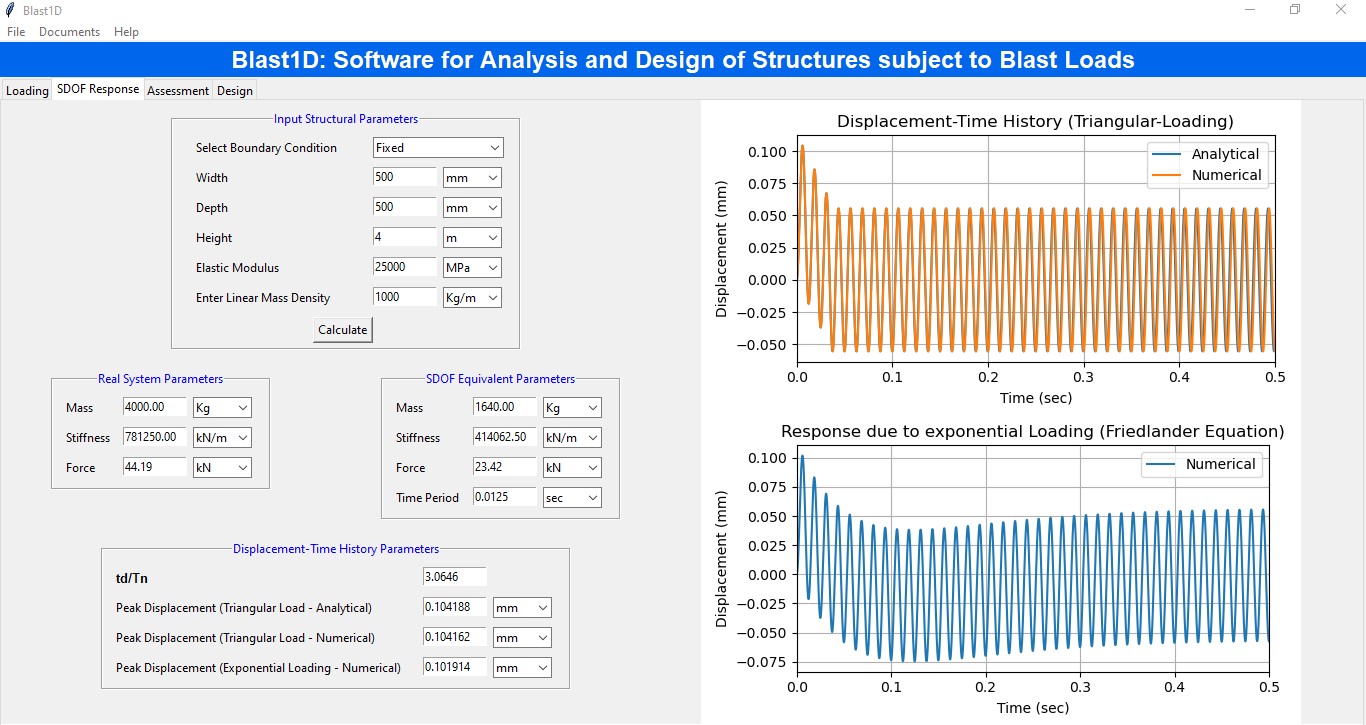Switch to the Loading tab
This screenshot has height=725, width=1366.
27,90
